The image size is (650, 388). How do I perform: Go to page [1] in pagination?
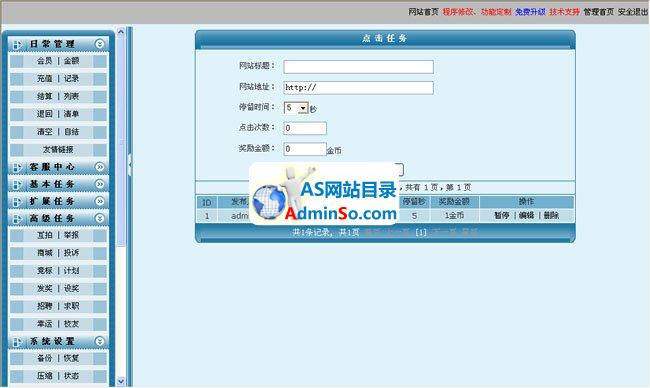421,233
